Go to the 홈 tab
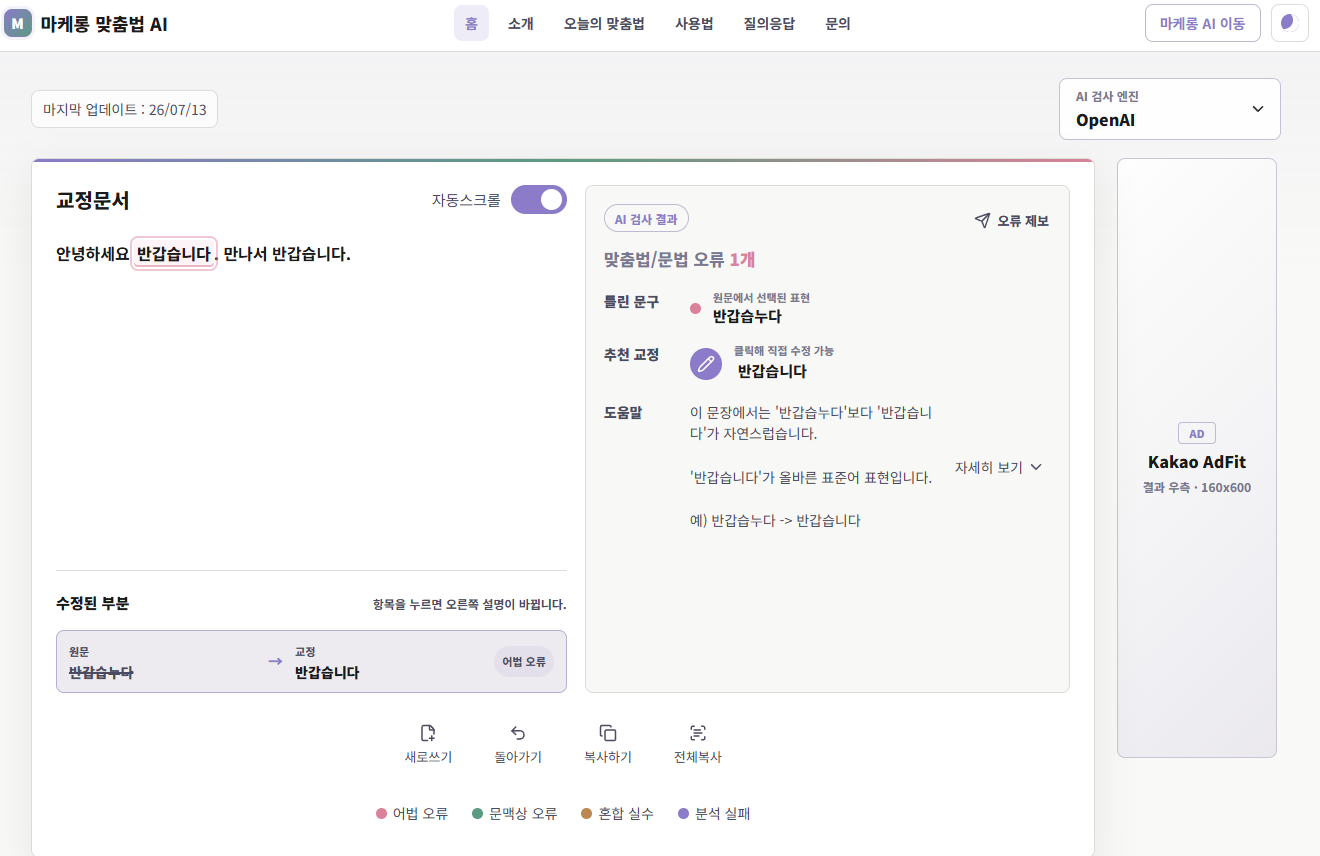This screenshot has height=856, width=1320. (x=471, y=23)
